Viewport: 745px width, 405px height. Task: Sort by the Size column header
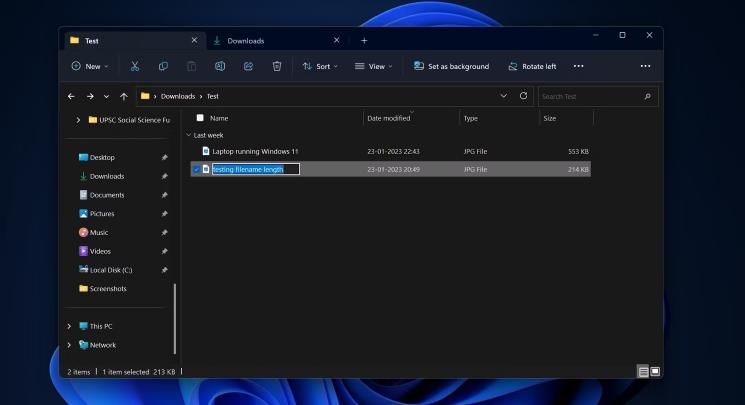[x=550, y=118]
